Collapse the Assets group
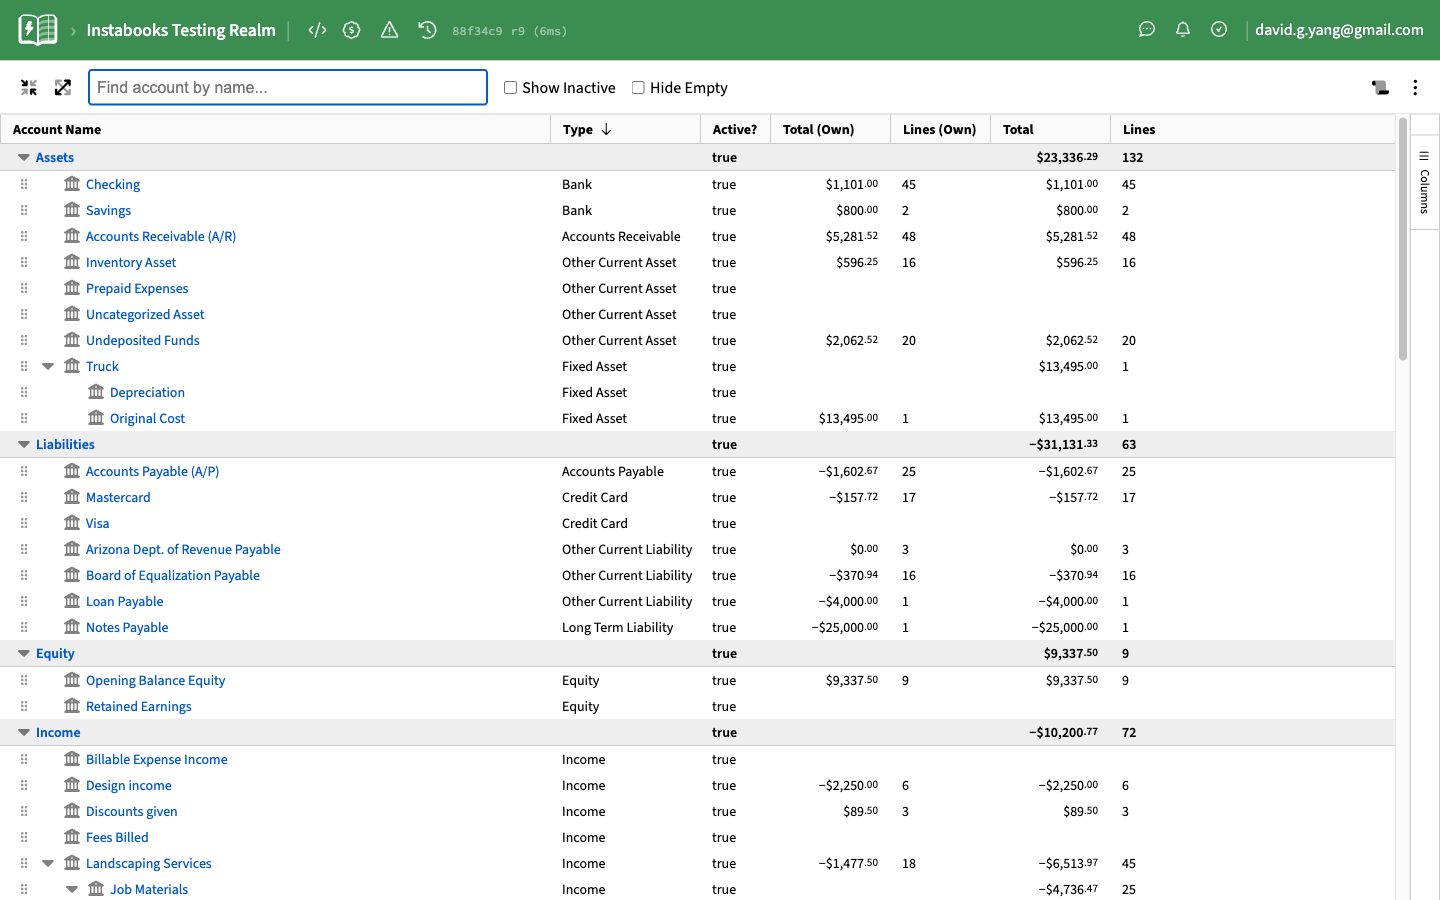Screen dimensions: 1440x900 24,157
